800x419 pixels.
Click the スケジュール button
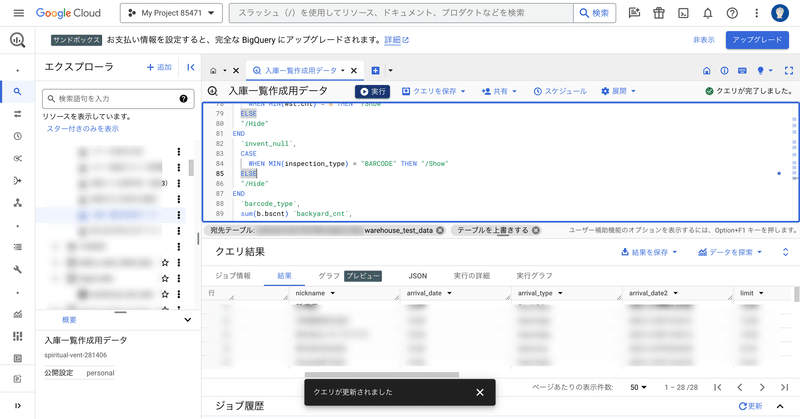pos(560,91)
